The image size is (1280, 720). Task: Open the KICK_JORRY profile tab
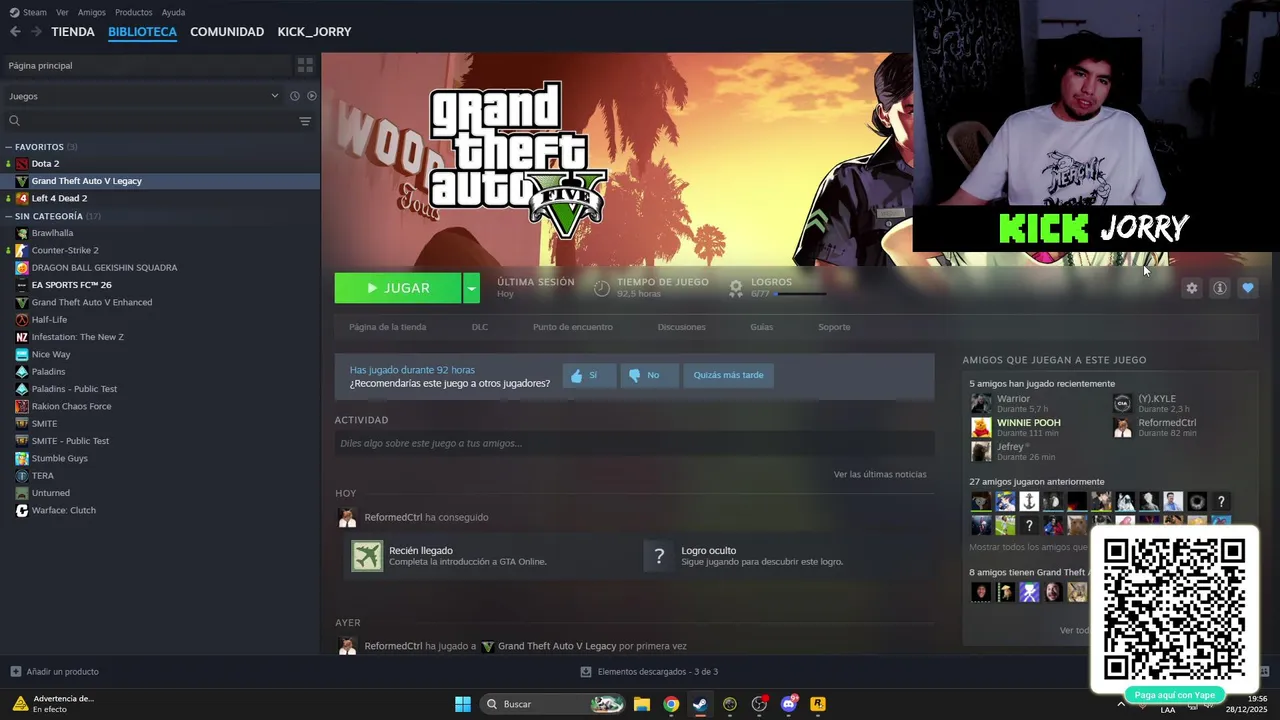click(x=314, y=32)
